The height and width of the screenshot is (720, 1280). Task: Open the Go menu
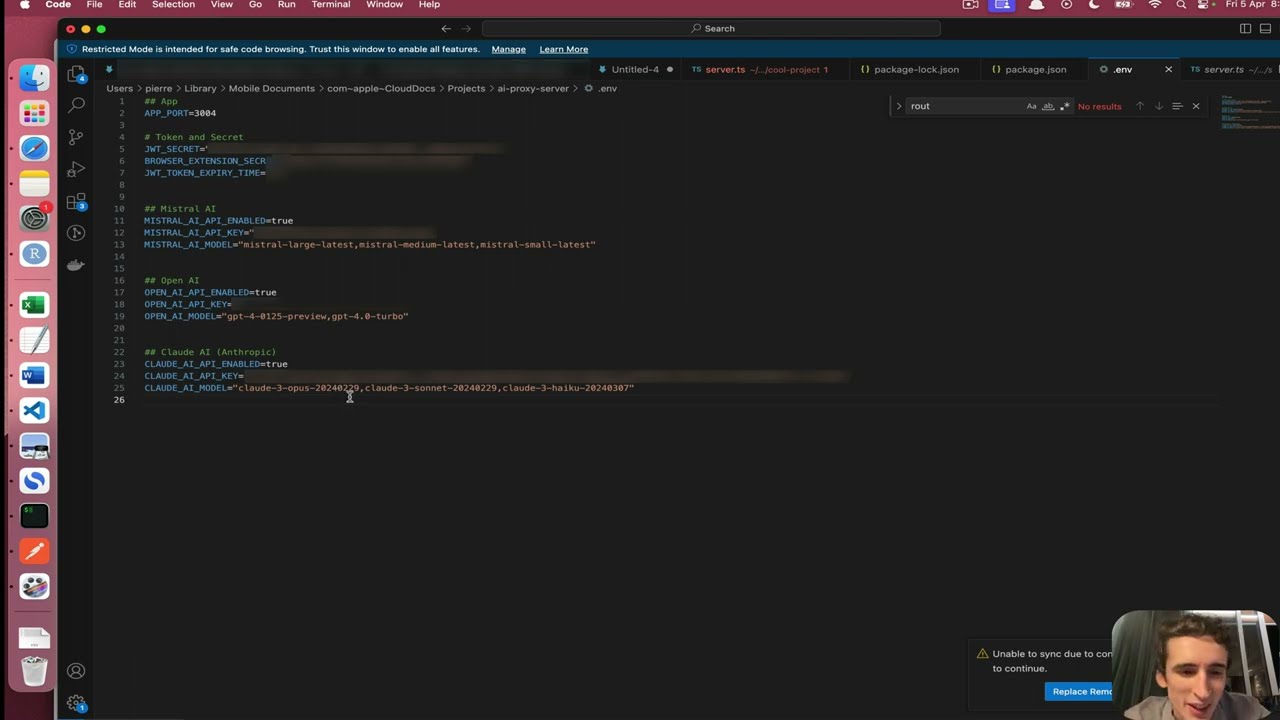(255, 5)
